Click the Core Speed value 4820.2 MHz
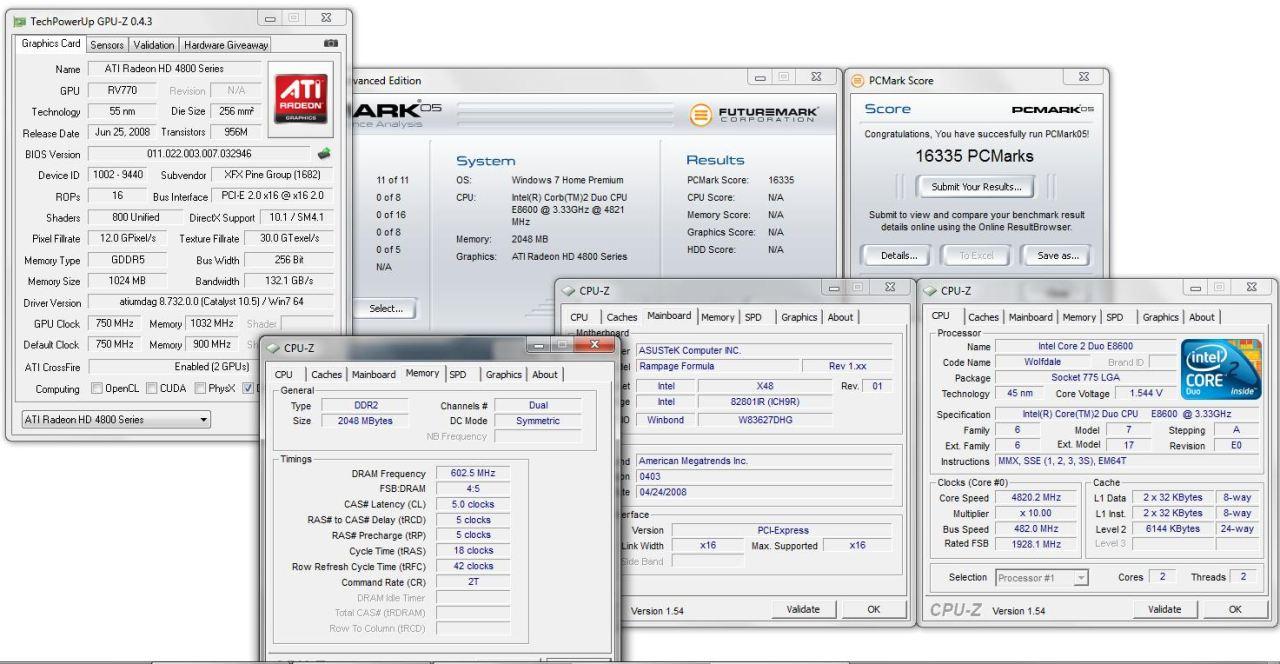The width and height of the screenshot is (1280, 664). point(1042,497)
